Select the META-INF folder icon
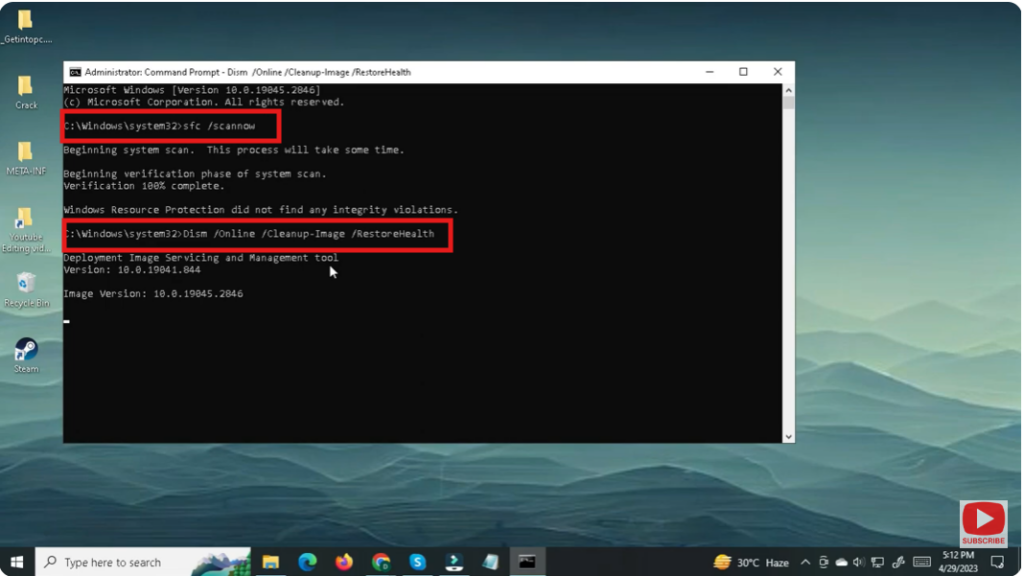 [26, 153]
